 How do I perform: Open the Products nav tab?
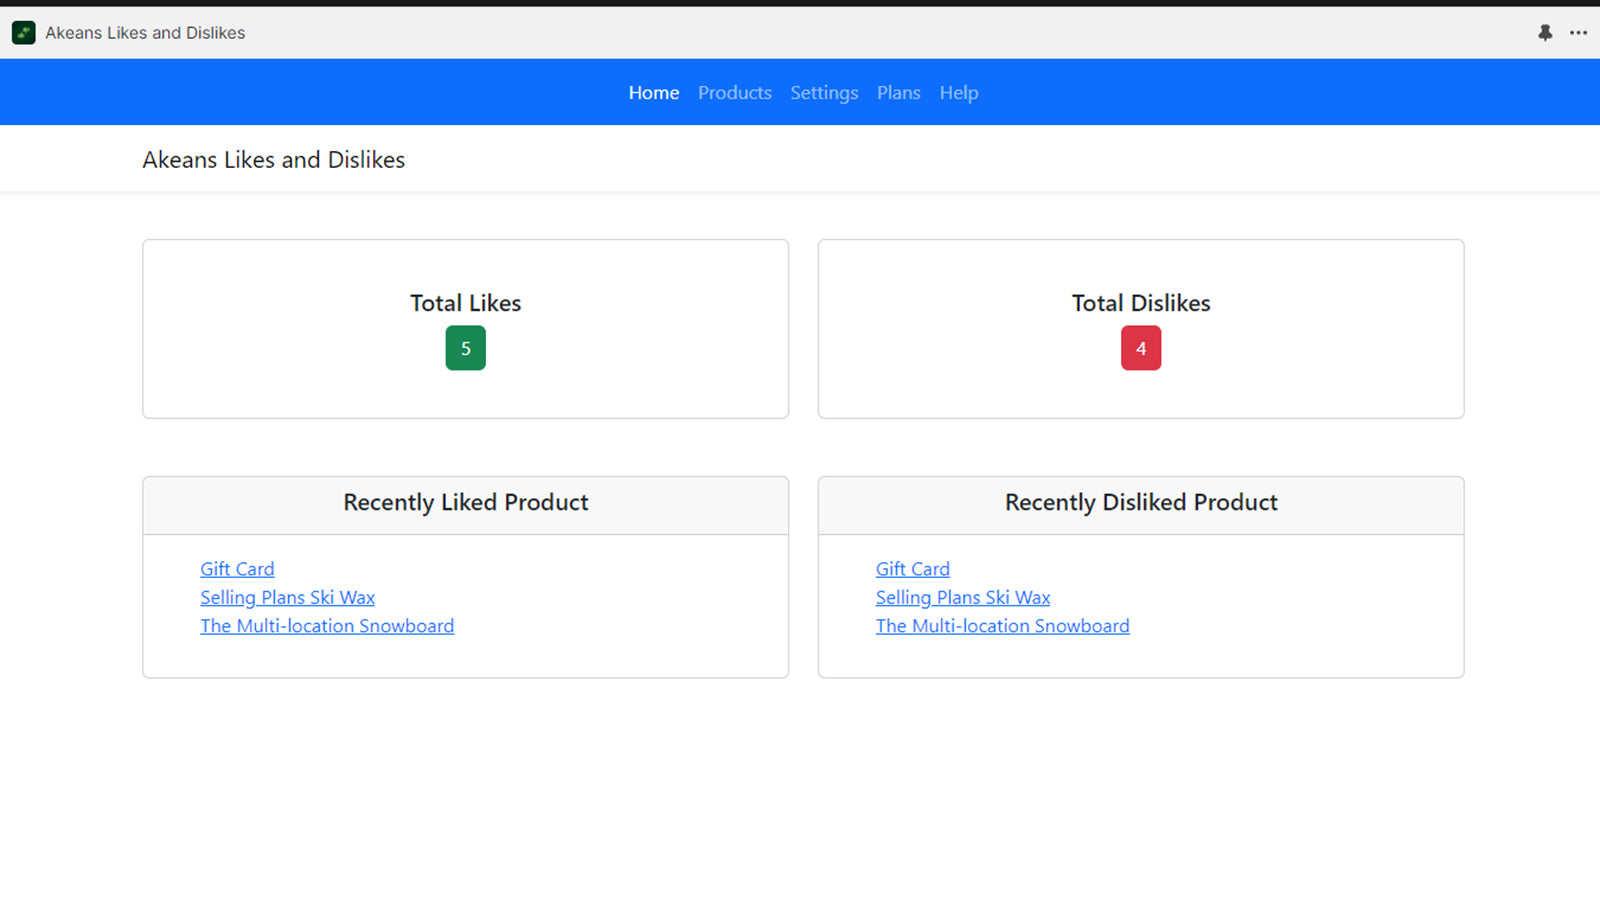734,93
